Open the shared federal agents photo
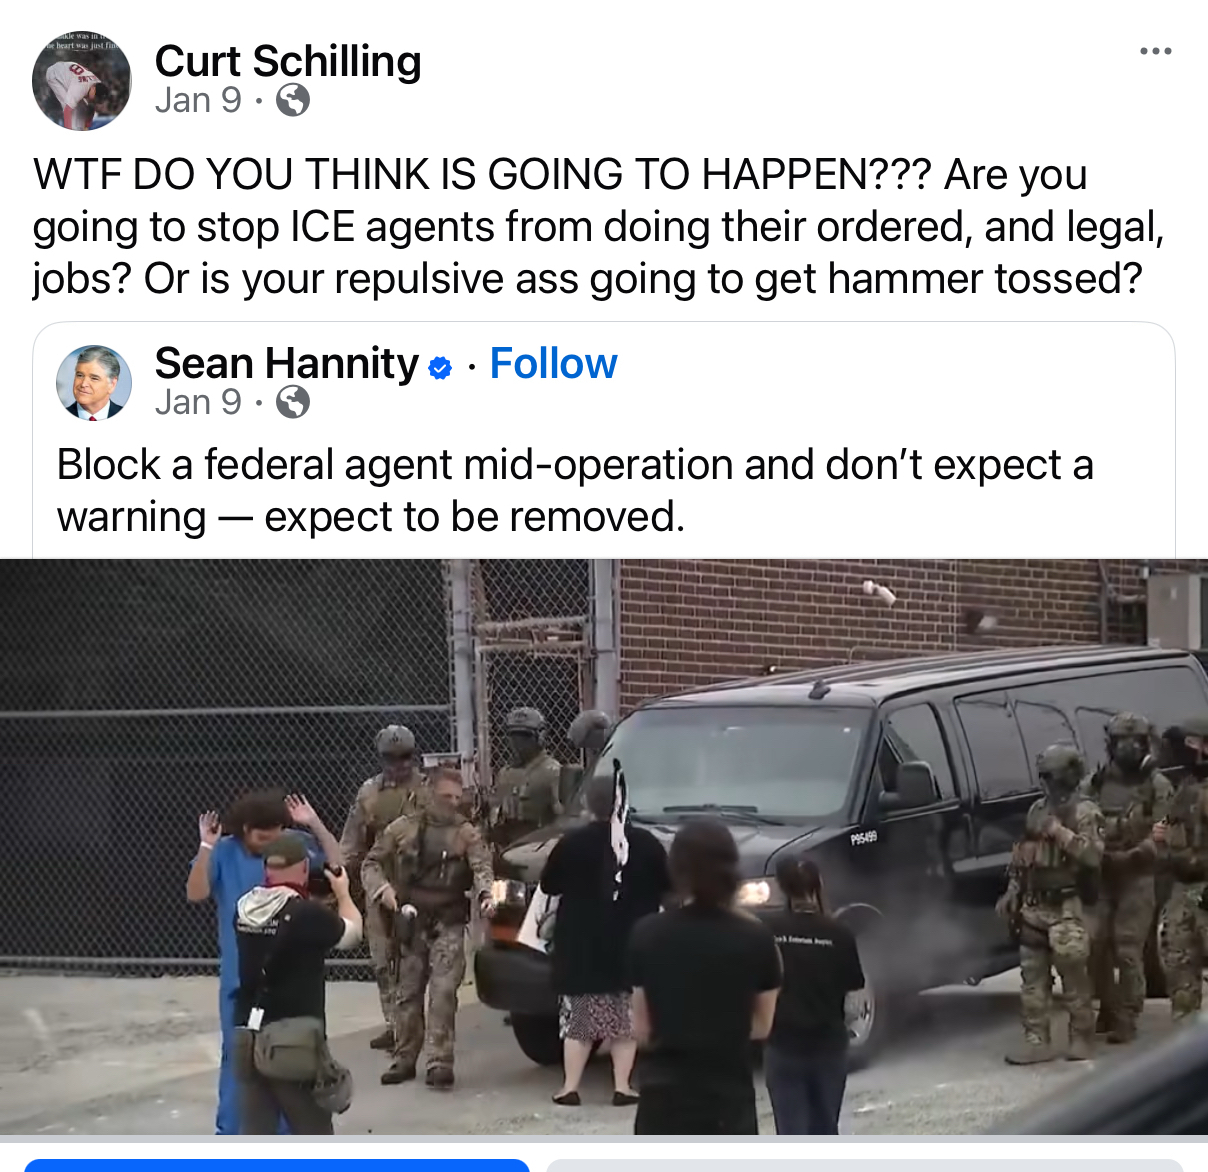 tap(604, 847)
